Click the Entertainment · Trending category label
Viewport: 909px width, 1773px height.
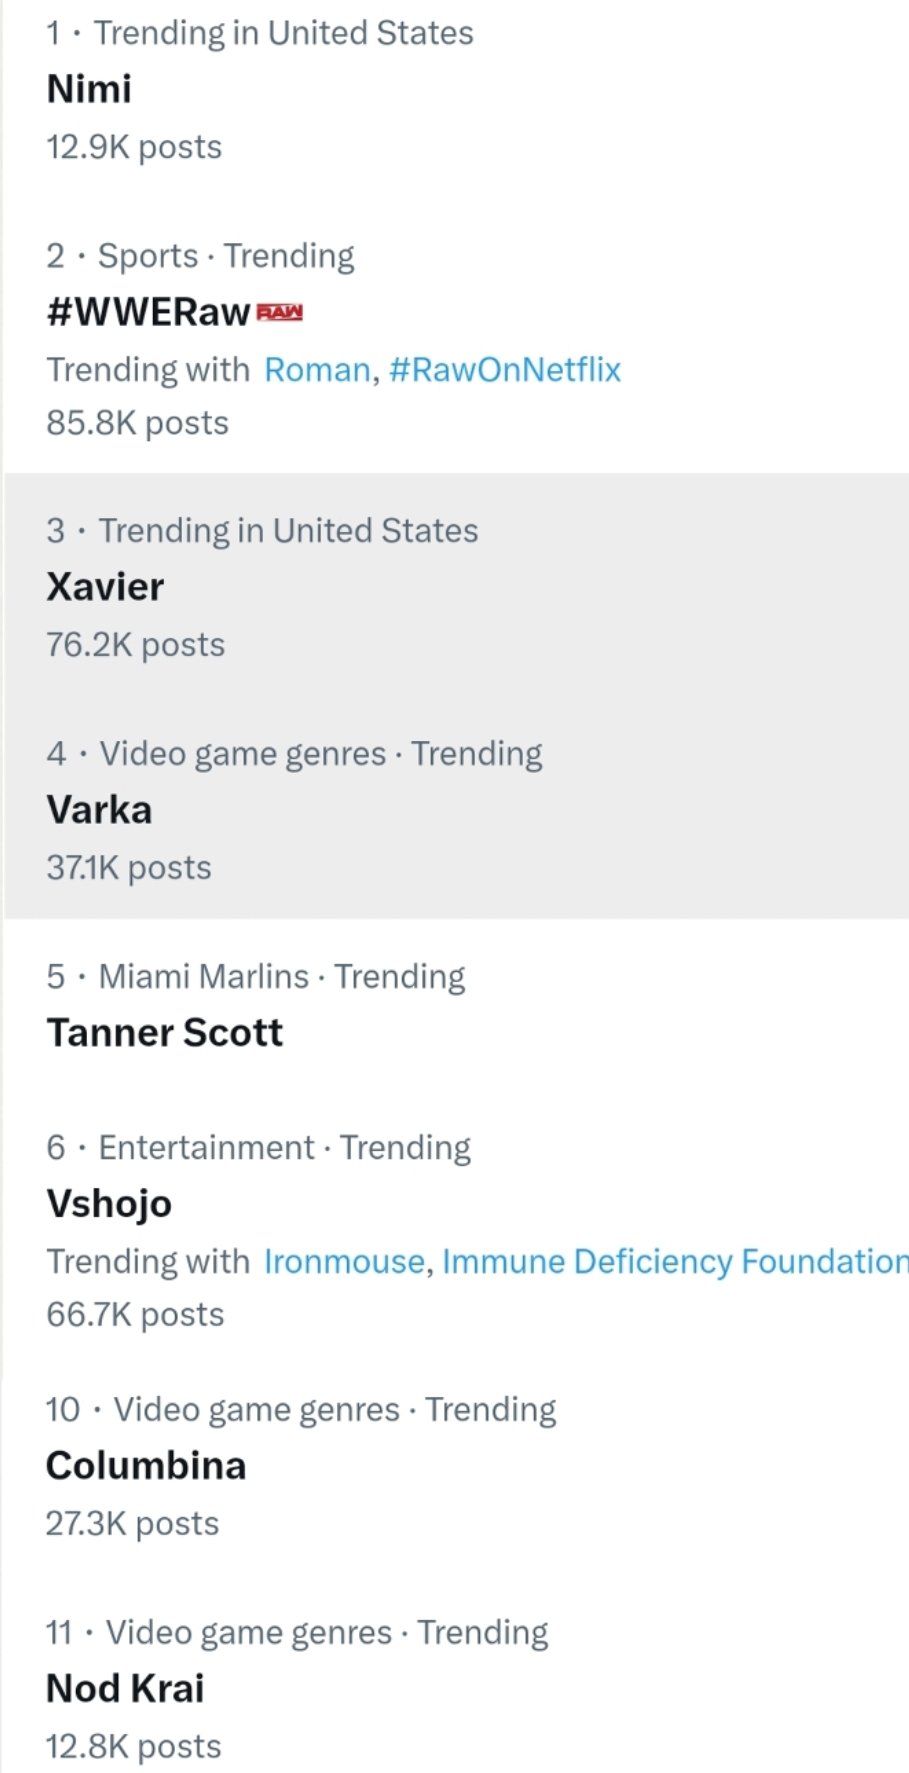click(x=285, y=1148)
